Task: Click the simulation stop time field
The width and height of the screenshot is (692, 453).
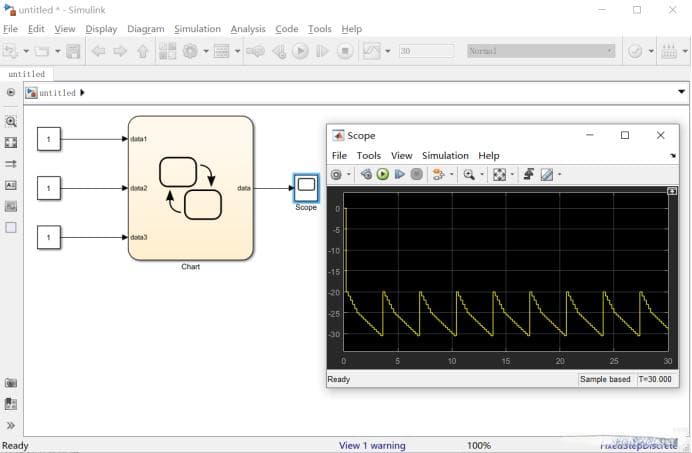Action: [426, 51]
